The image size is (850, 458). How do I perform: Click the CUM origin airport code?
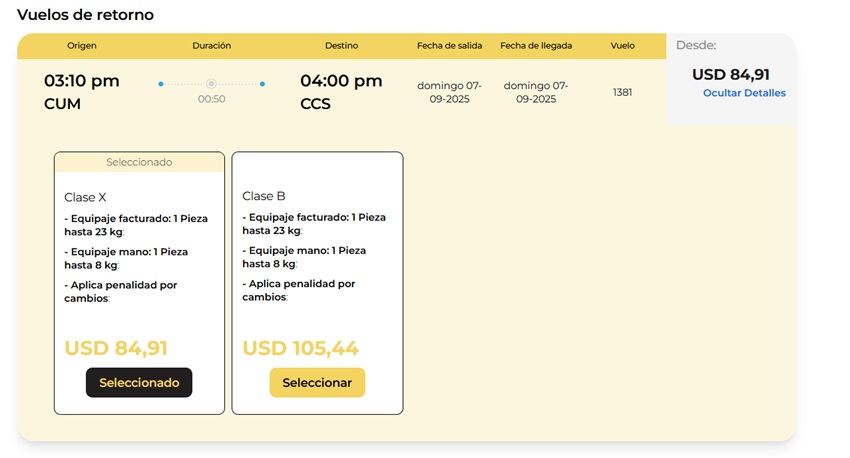pyautogui.click(x=62, y=104)
